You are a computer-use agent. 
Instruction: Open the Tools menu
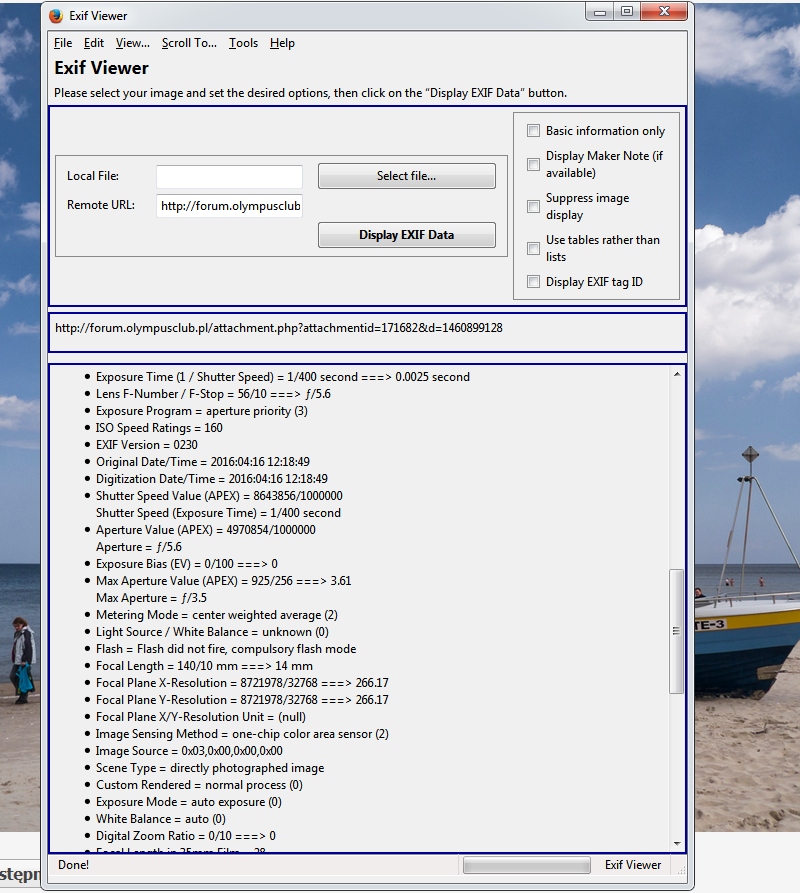pyautogui.click(x=243, y=43)
